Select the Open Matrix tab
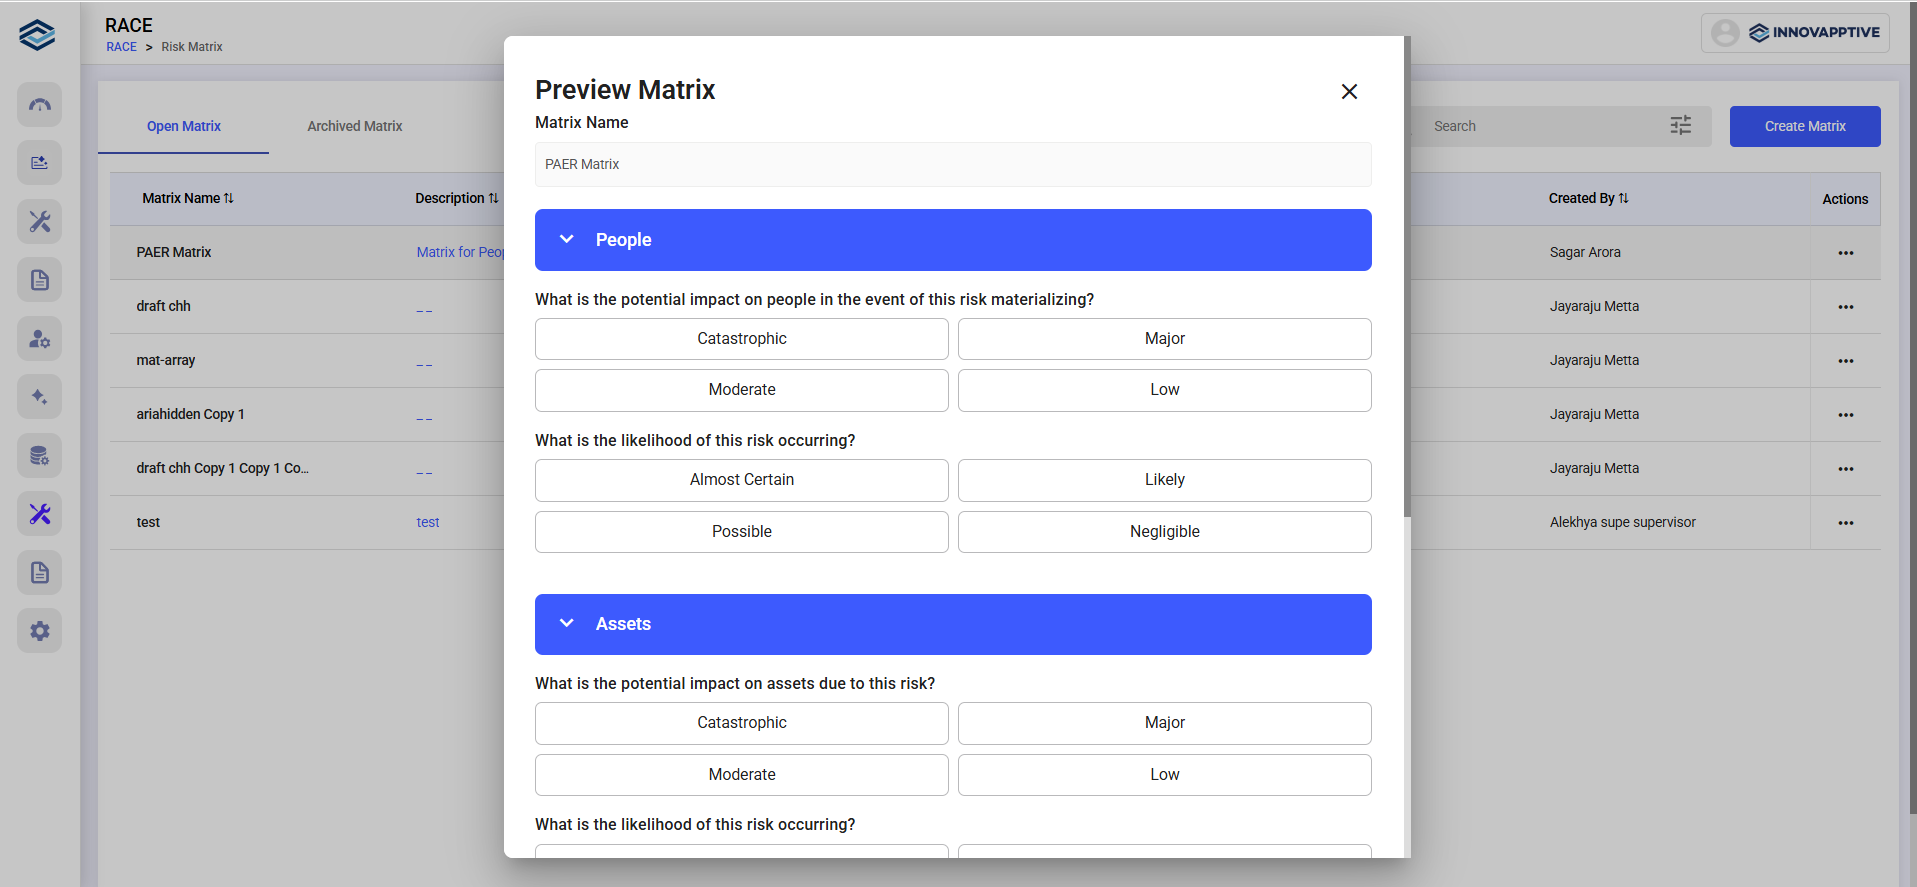 184,126
